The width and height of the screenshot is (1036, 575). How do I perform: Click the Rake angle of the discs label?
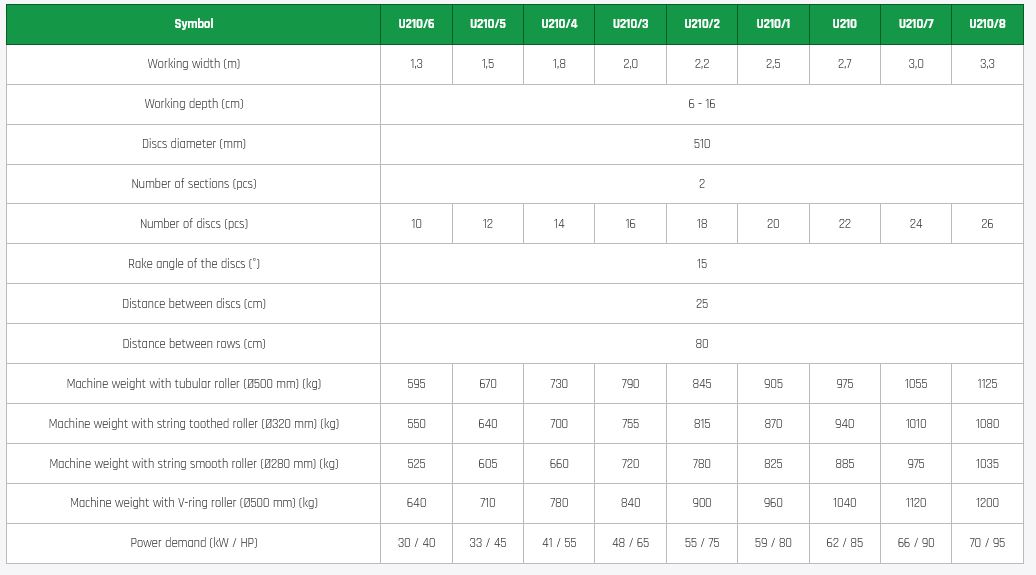tap(193, 264)
